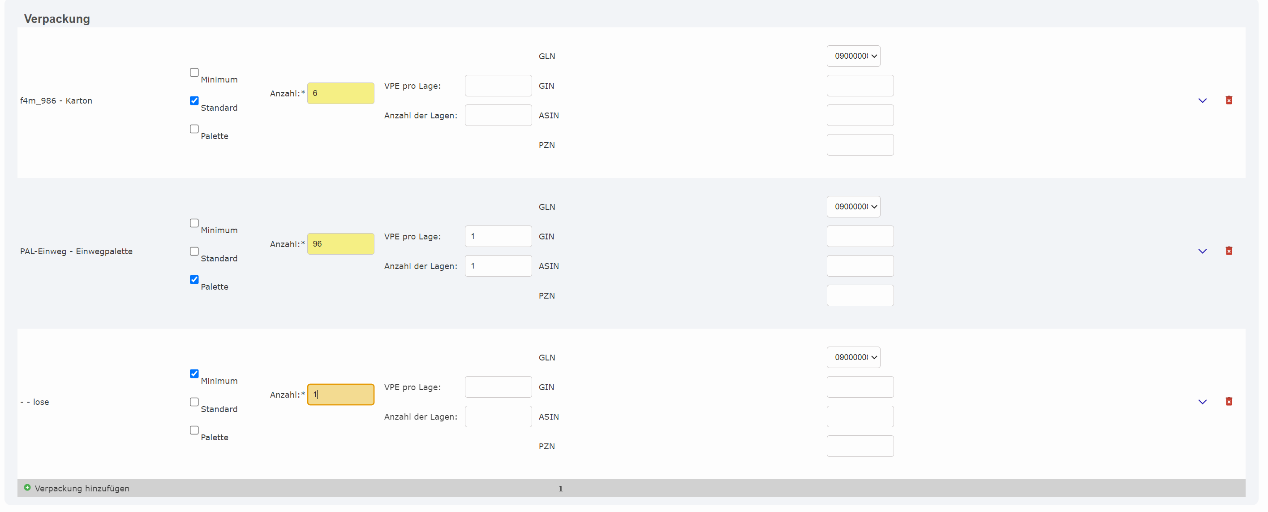The image size is (1268, 512).
Task: Uncheck Standard for f4m_986 Karton
Action: pos(194,101)
